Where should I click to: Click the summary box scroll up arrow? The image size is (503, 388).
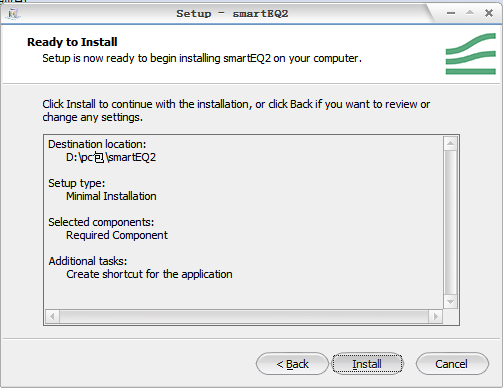click(x=450, y=143)
